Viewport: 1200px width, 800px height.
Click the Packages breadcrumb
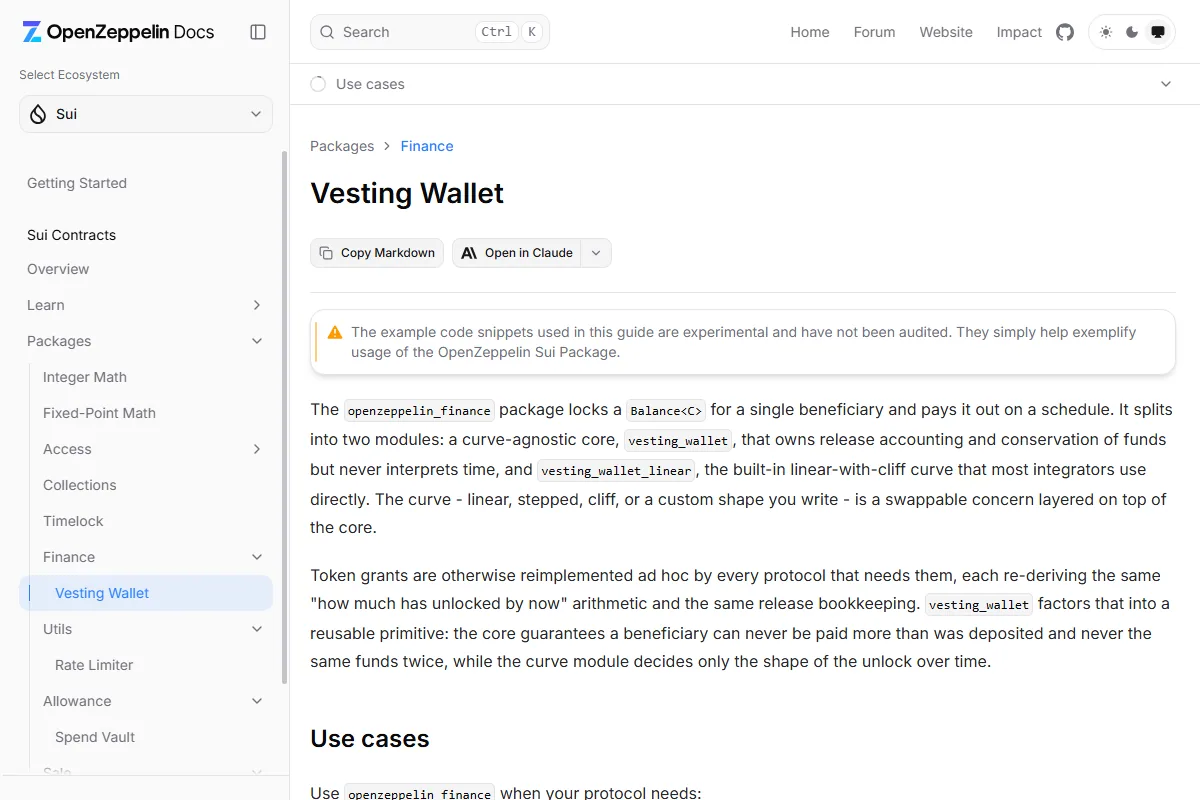pos(342,146)
